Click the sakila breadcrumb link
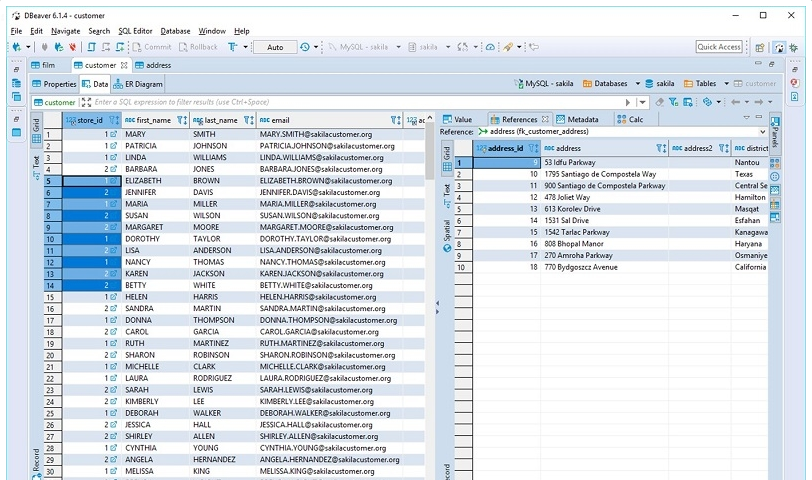 point(660,83)
